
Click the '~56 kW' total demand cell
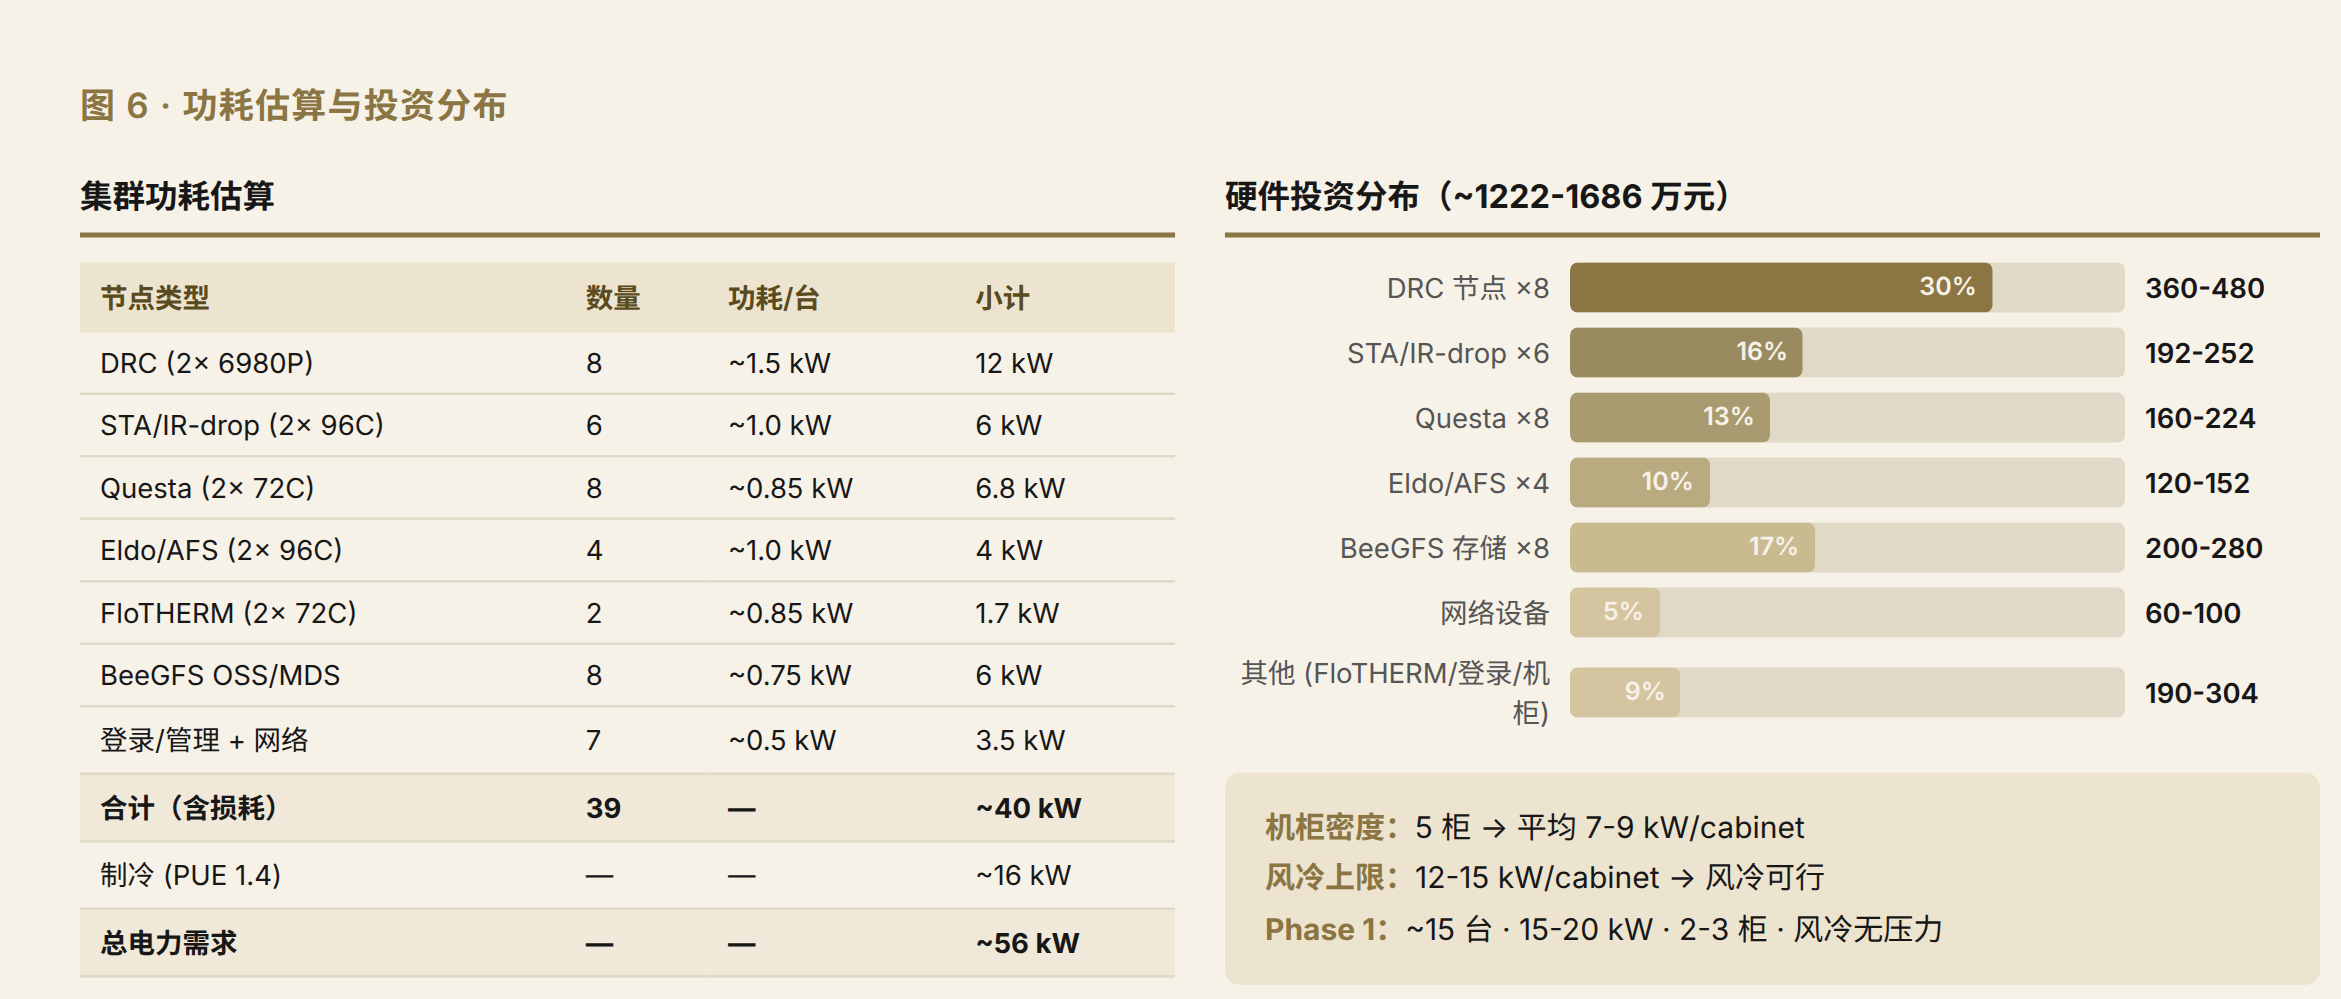(x=1028, y=943)
